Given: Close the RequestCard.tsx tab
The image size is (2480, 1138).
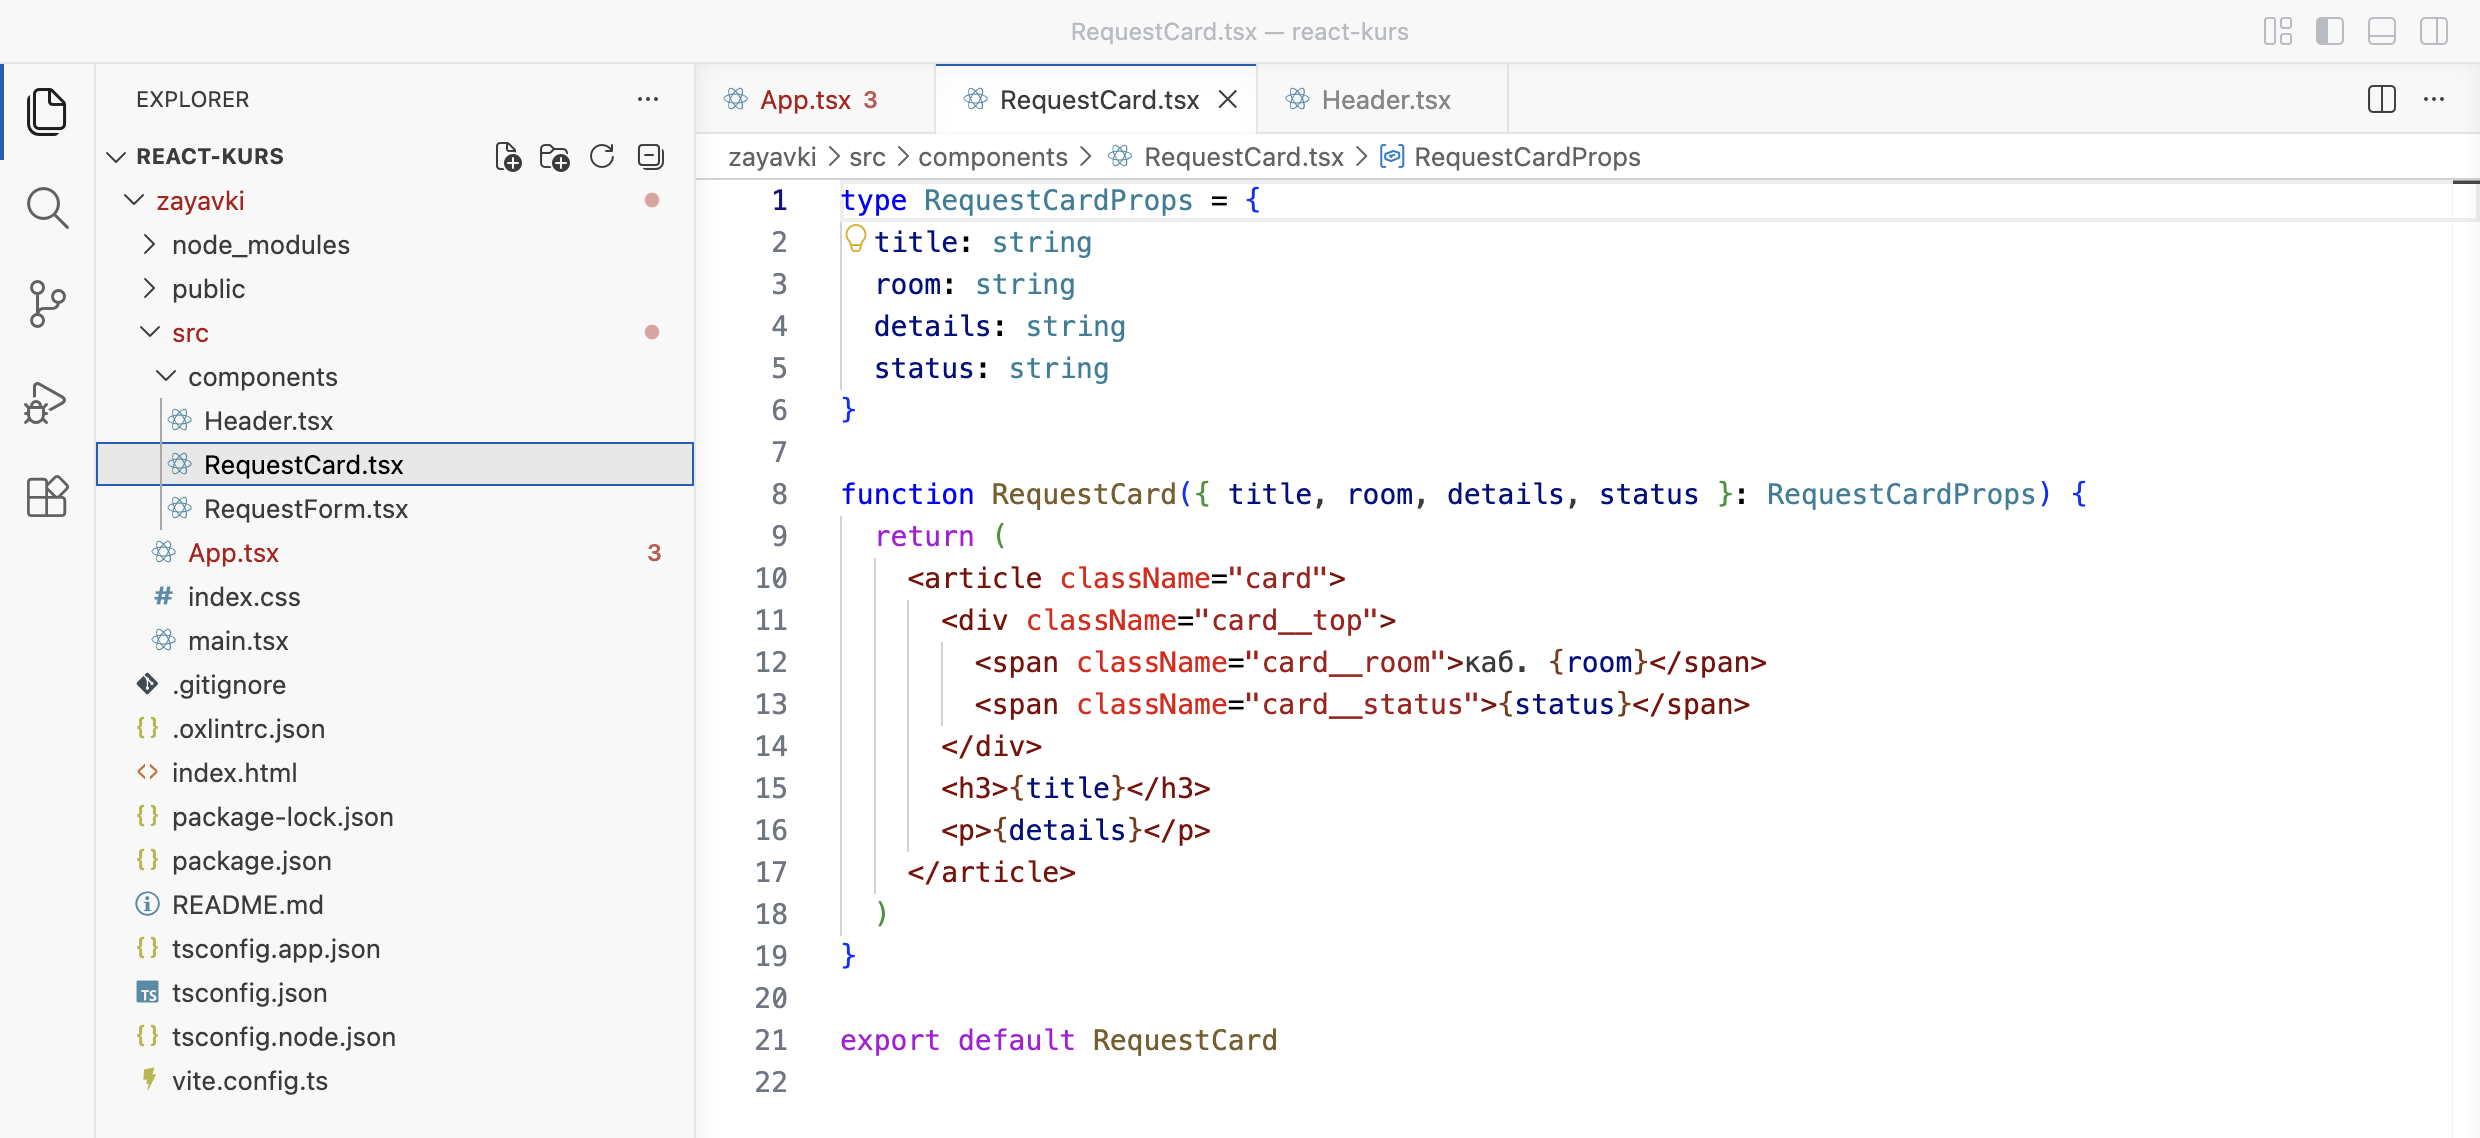Looking at the screenshot, I should point(1228,99).
